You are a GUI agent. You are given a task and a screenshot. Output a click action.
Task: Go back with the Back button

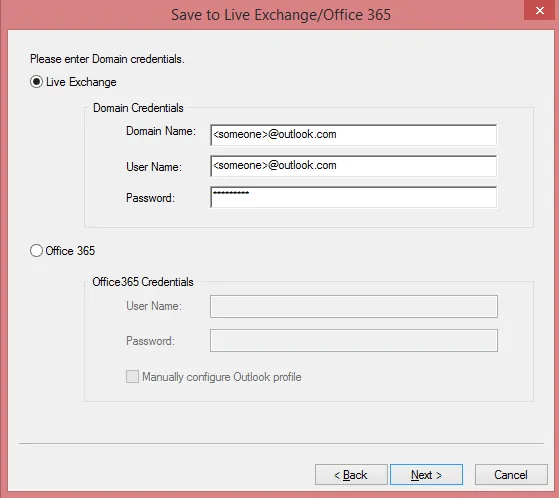351,474
